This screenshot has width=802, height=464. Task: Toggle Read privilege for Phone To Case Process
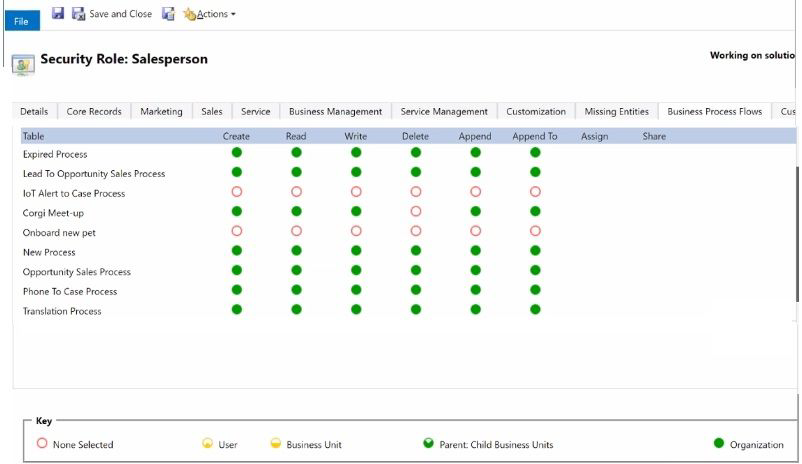click(x=296, y=290)
